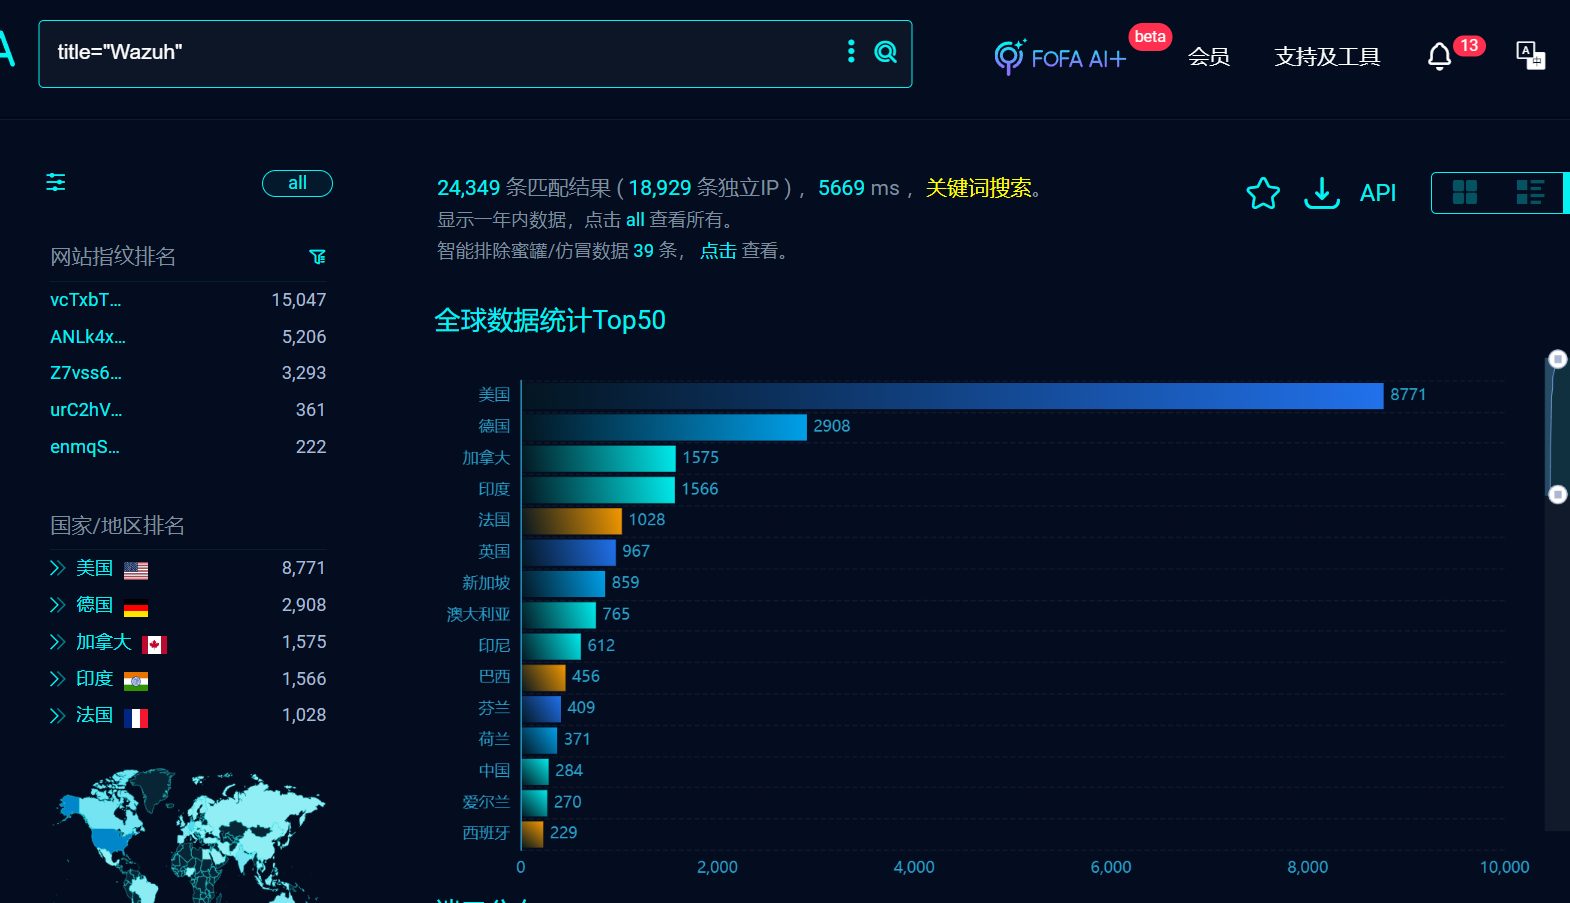
Task: Open the API link
Action: coord(1377,193)
